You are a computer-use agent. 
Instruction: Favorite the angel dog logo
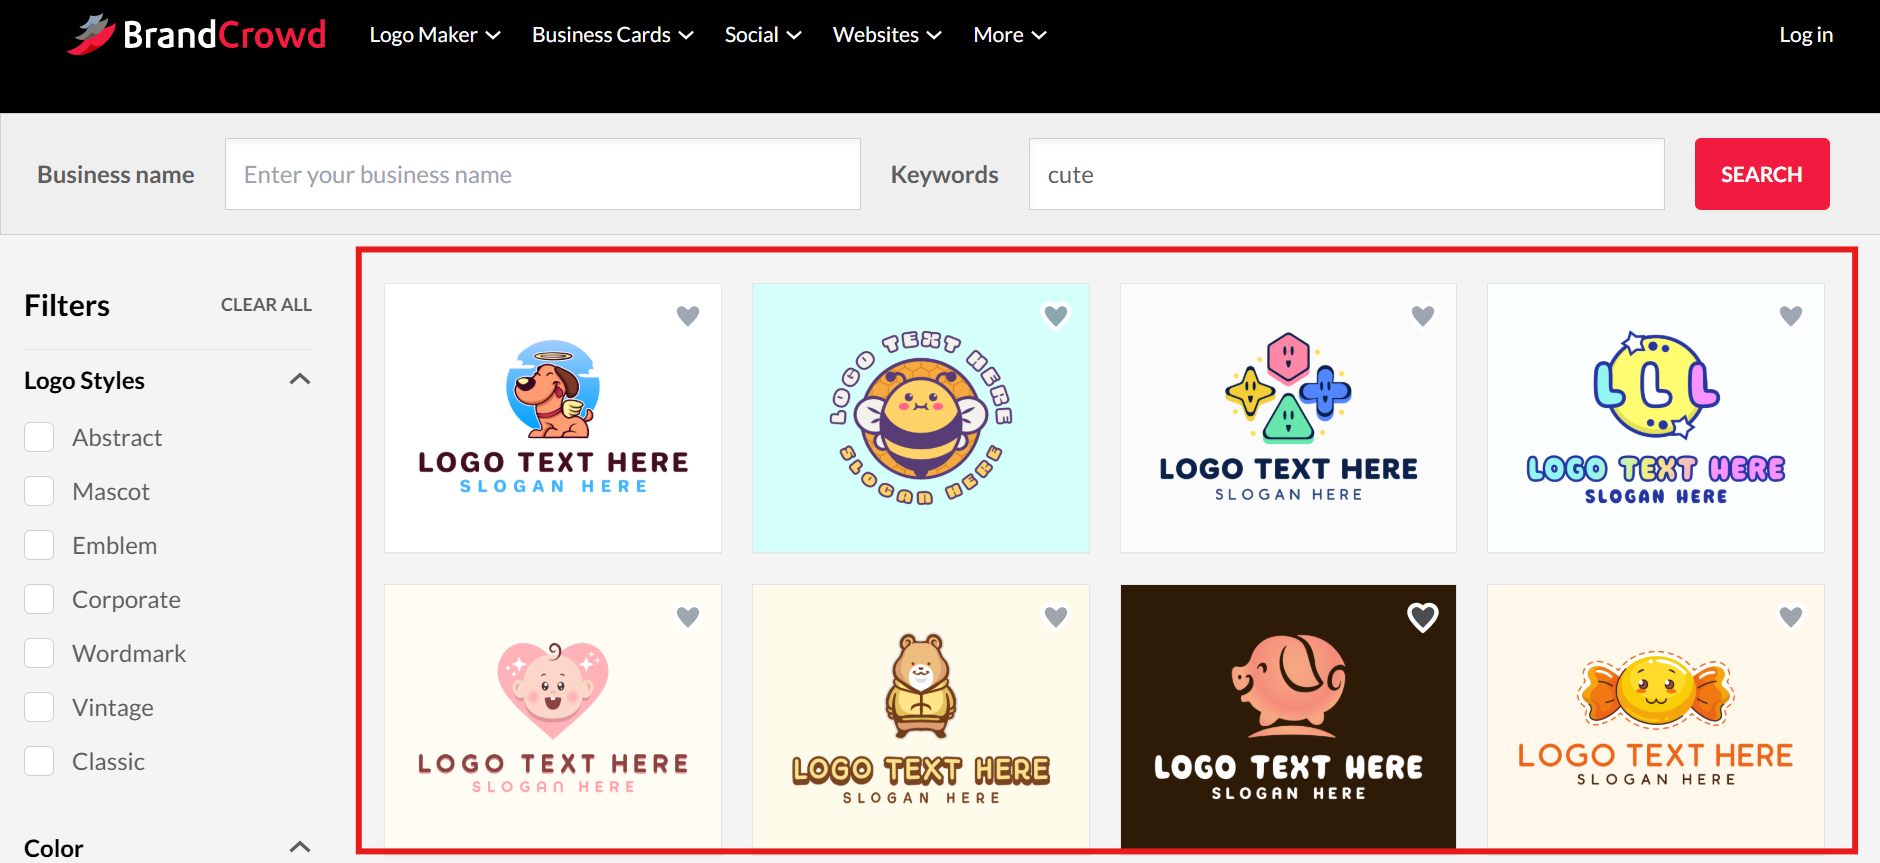point(688,316)
